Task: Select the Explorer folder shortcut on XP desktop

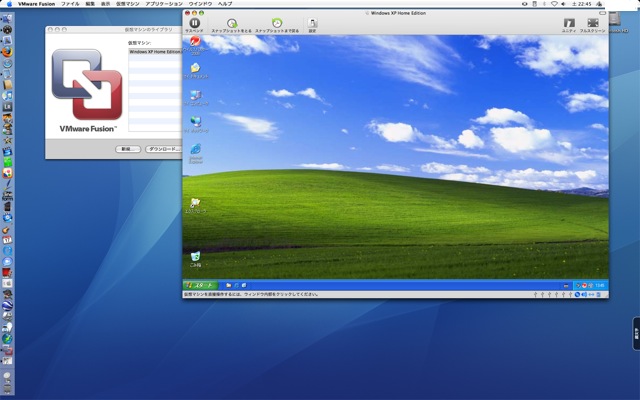Action: click(x=196, y=203)
